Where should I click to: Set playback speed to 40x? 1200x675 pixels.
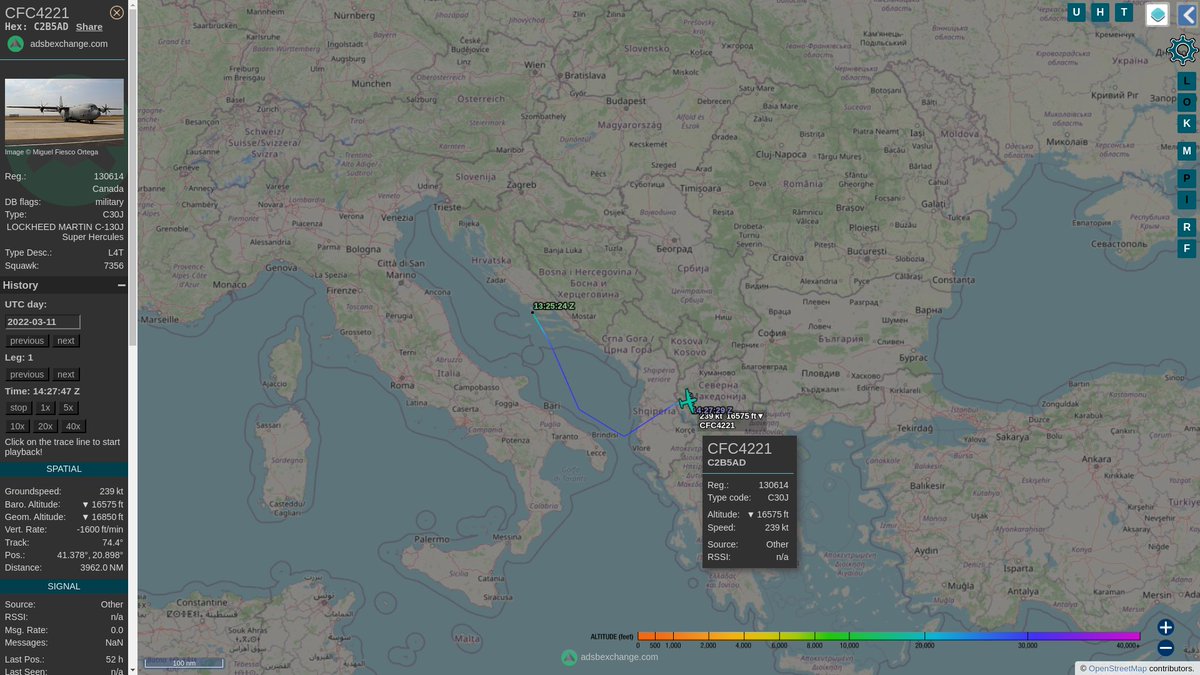(73, 426)
